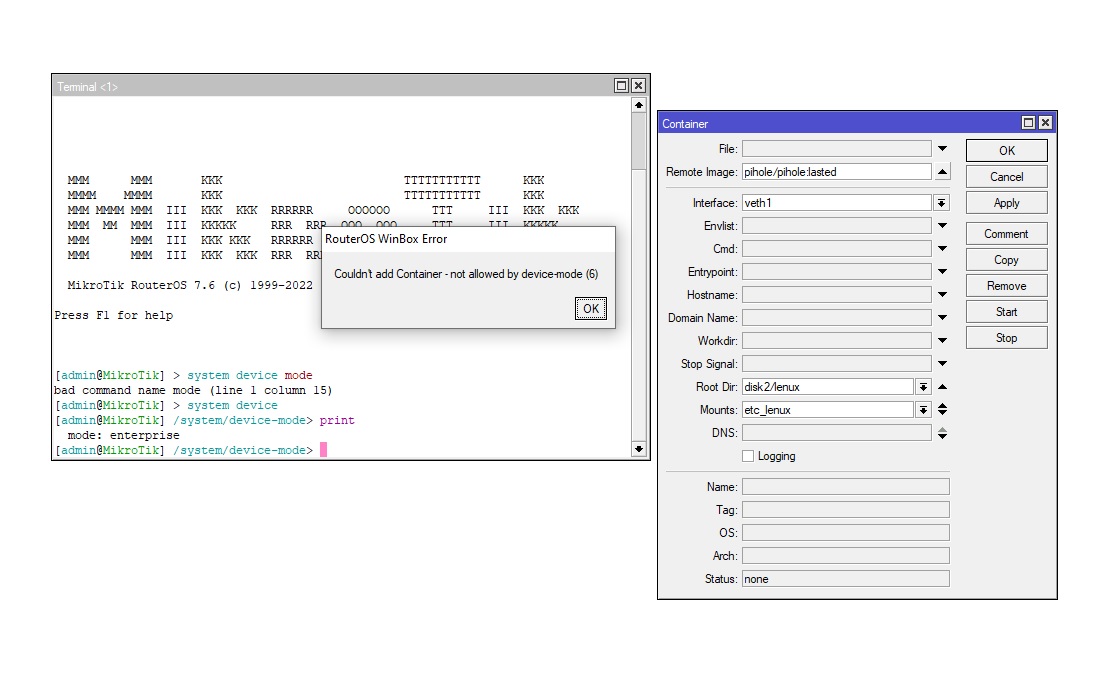
Task: Click the 'mode: enterprise' output line
Action: coord(124,435)
